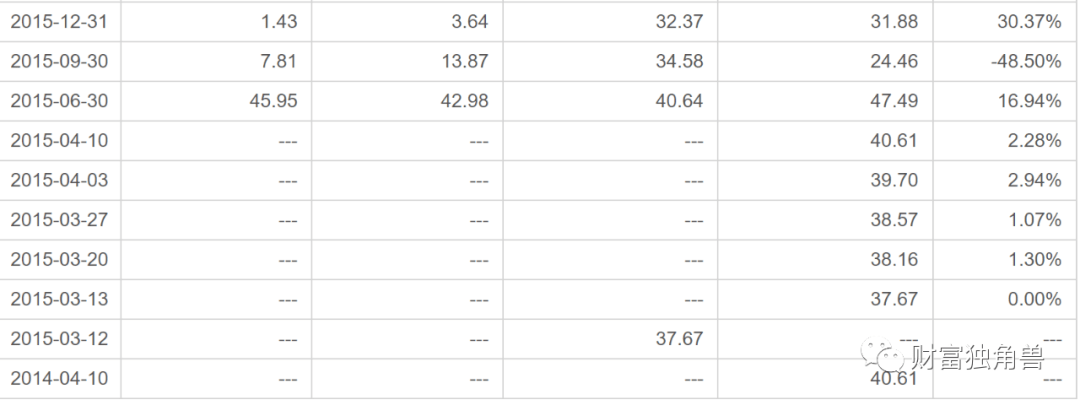1080x405 pixels.
Task: Click the 2015-03-27 date cell
Action: click(59, 220)
